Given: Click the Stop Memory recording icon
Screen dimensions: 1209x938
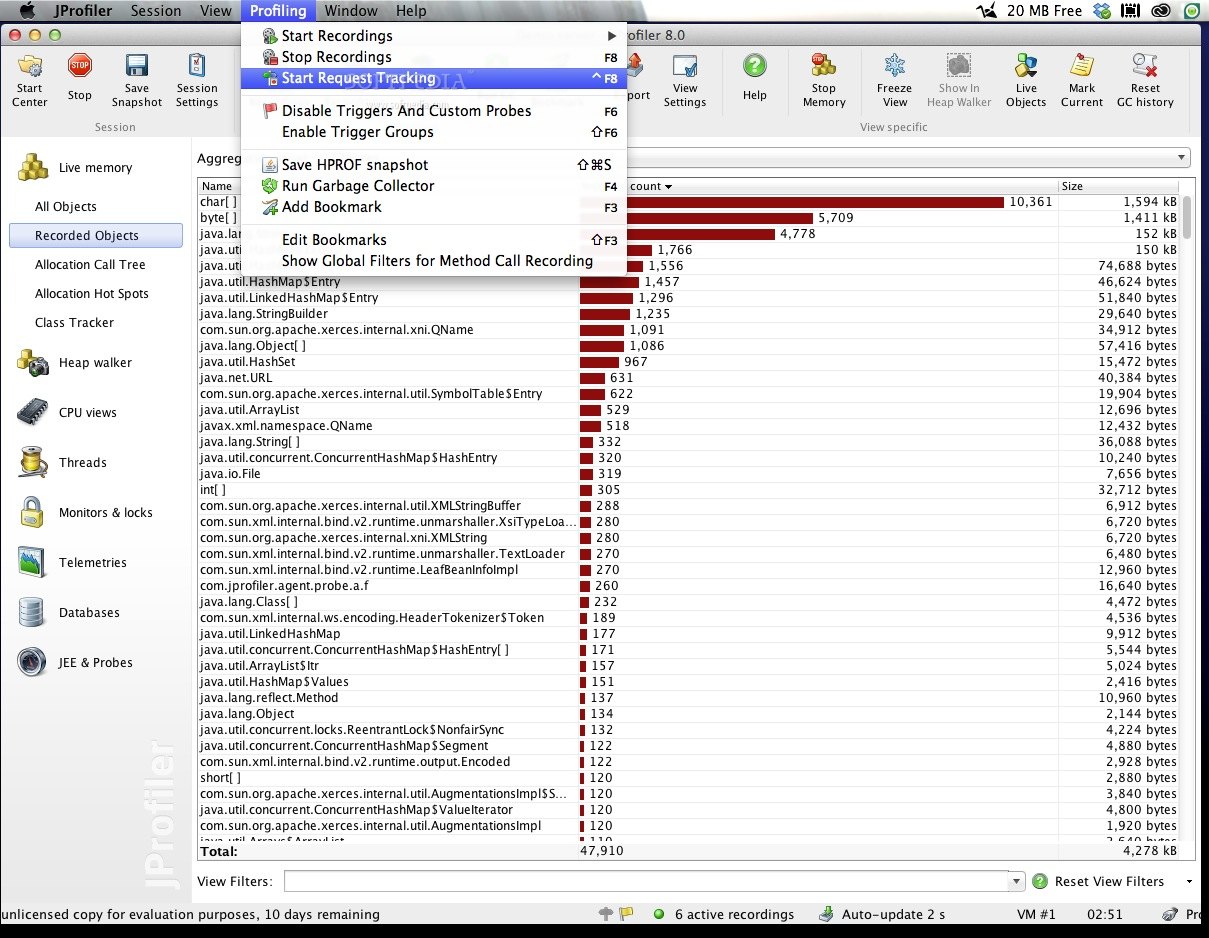Looking at the screenshot, I should click(x=824, y=67).
